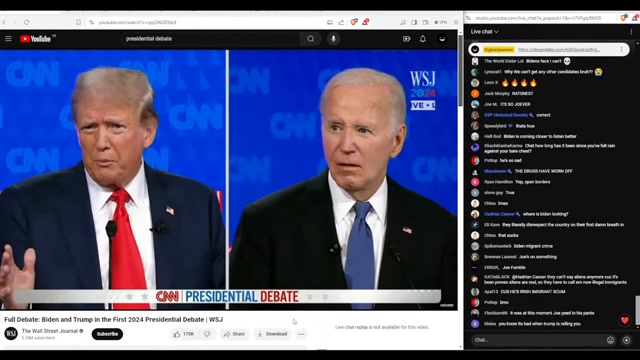
Task: Send a heart reaction in live chat
Action: click(624, 320)
